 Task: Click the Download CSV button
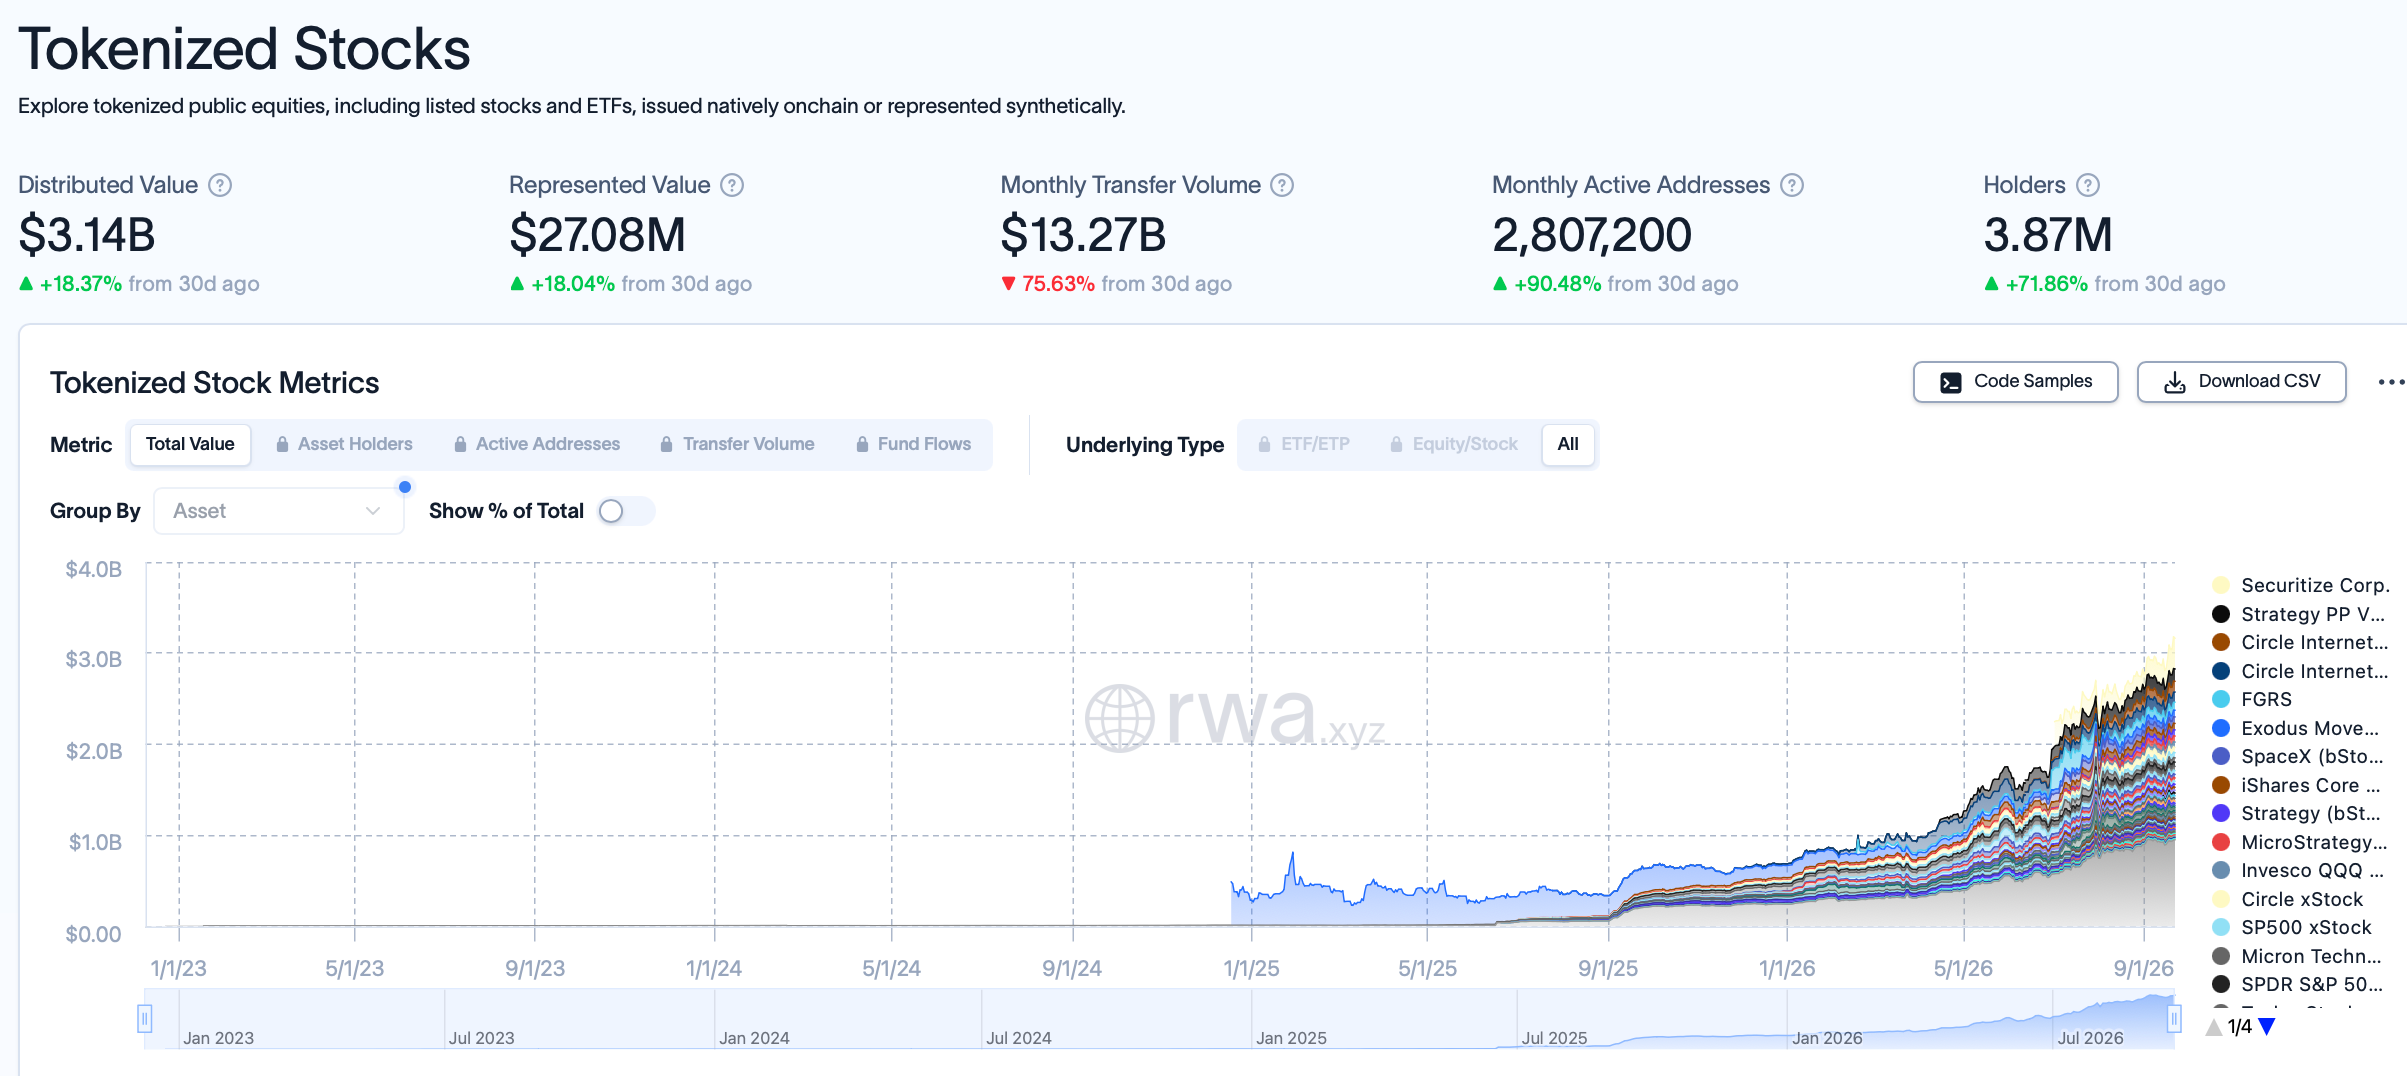point(2241,382)
